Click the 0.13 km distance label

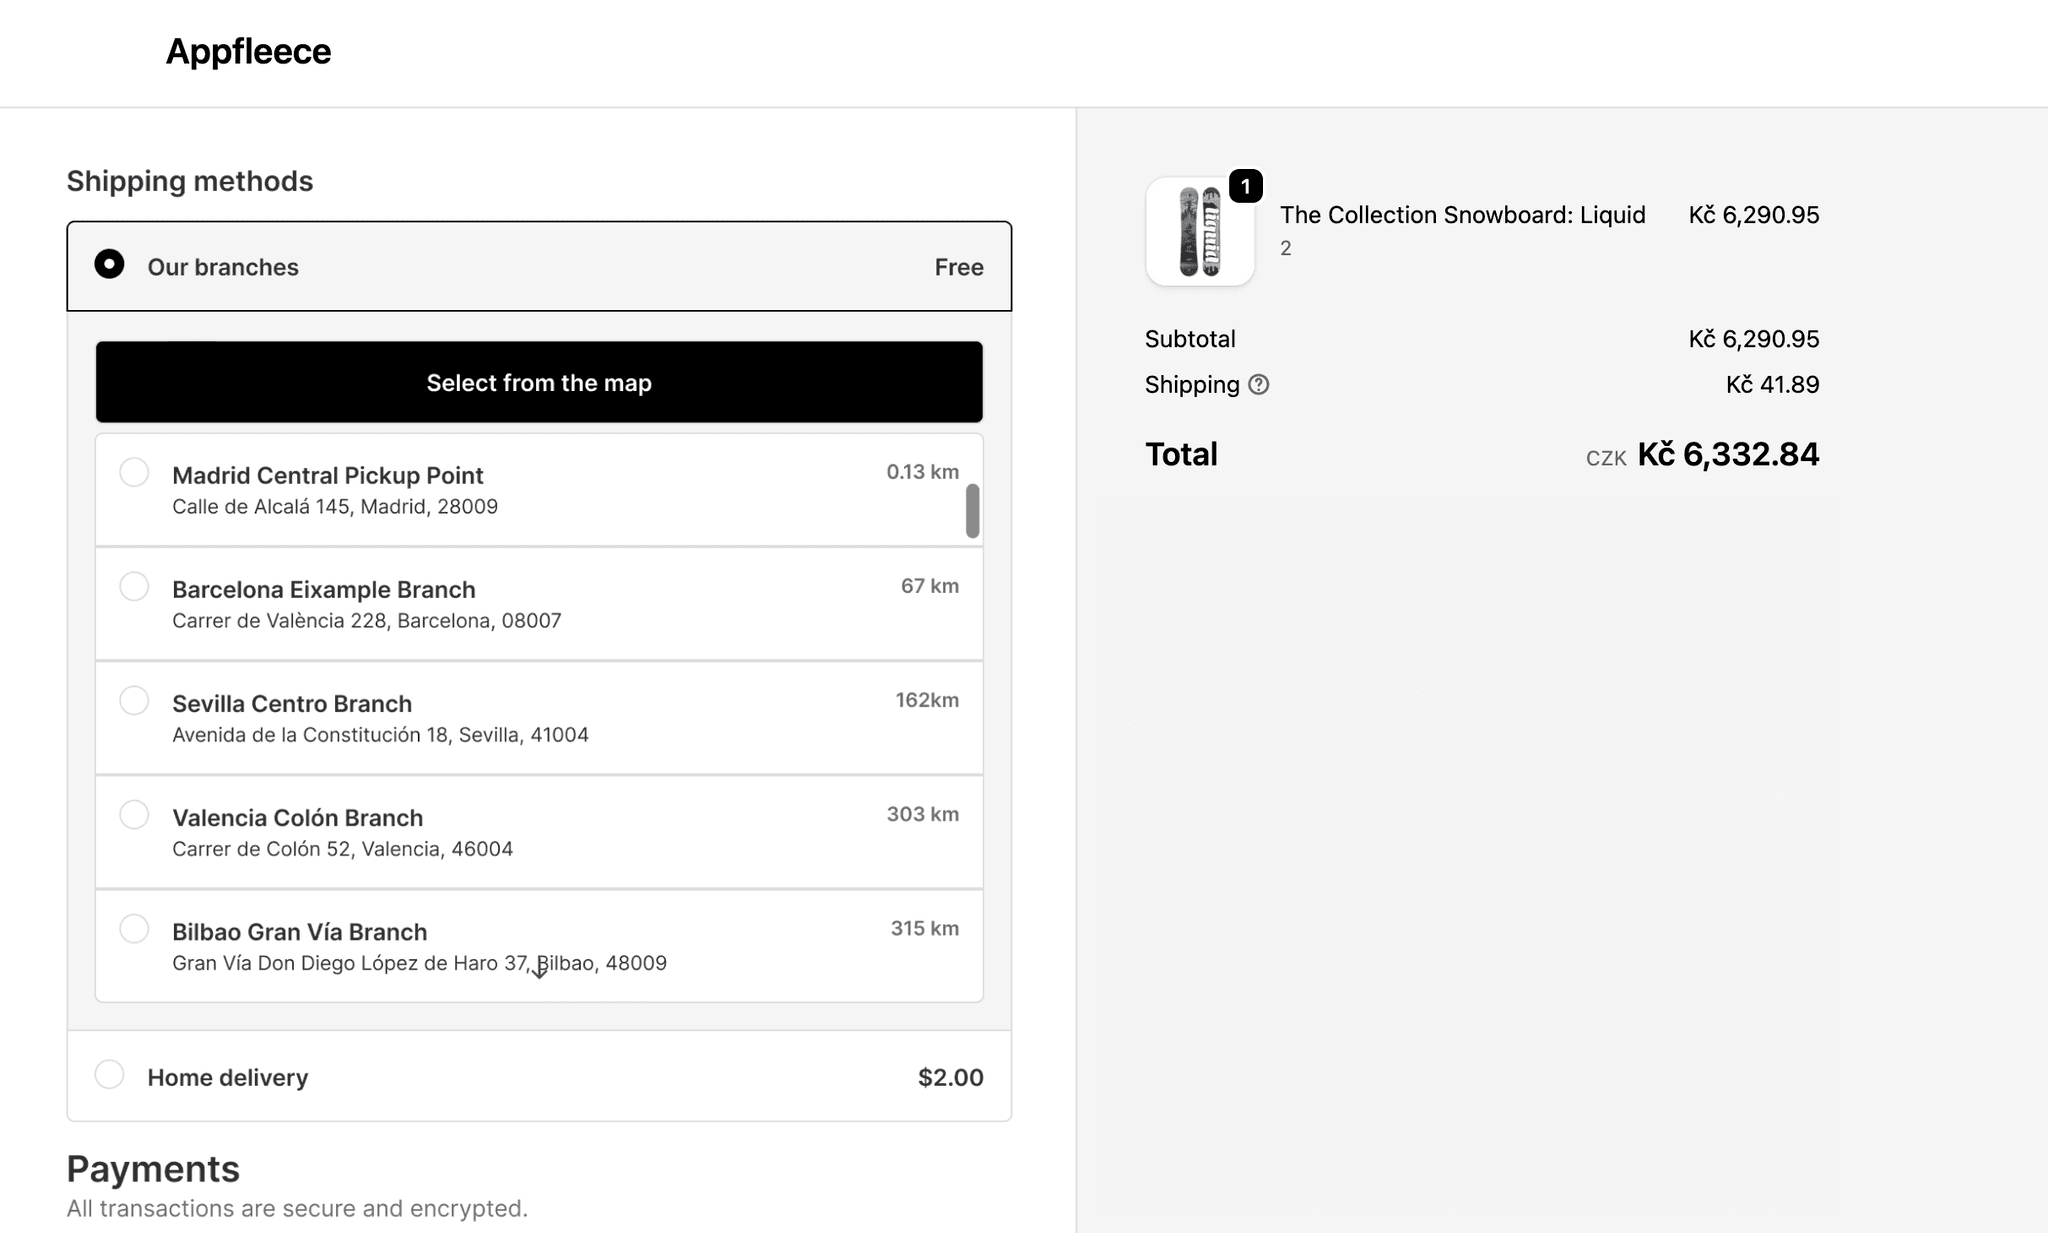coord(922,472)
